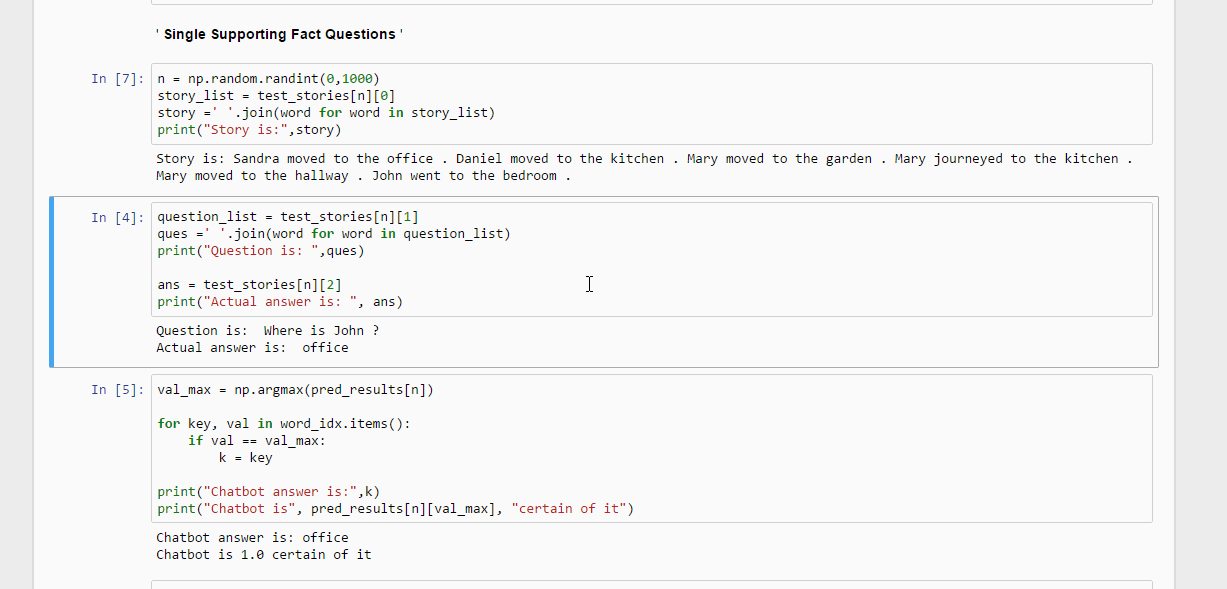Place cursor on print("Question is: ",ques) line
Screen dimensions: 1227x589
(x=261, y=251)
